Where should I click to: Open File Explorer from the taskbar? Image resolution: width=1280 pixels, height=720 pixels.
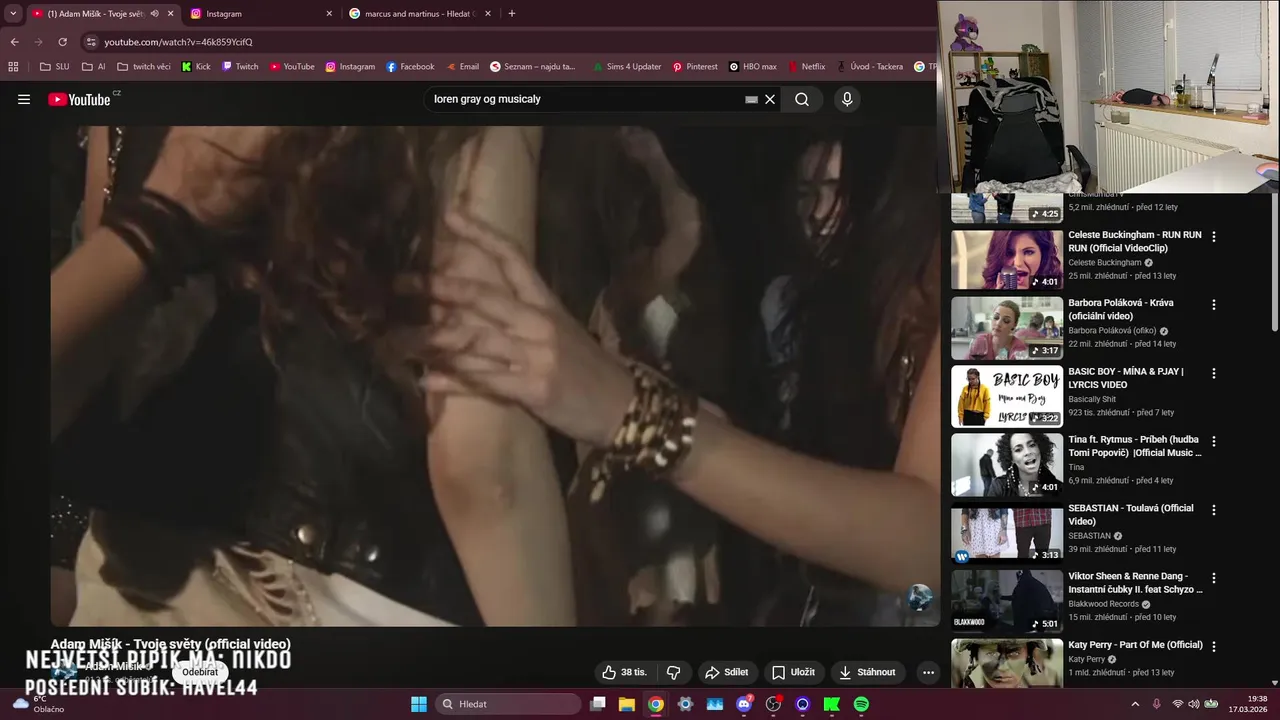tap(627, 704)
